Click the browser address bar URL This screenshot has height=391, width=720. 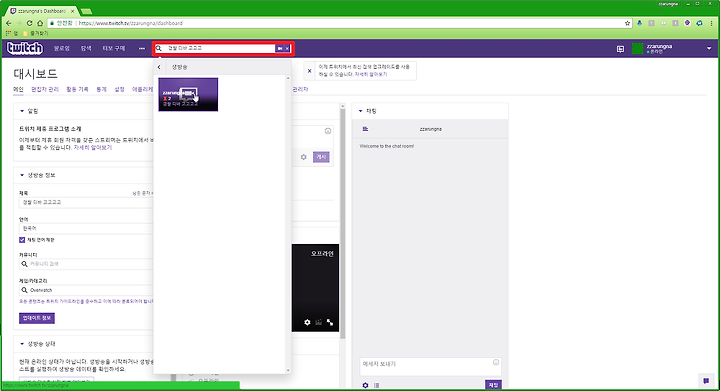(131, 23)
